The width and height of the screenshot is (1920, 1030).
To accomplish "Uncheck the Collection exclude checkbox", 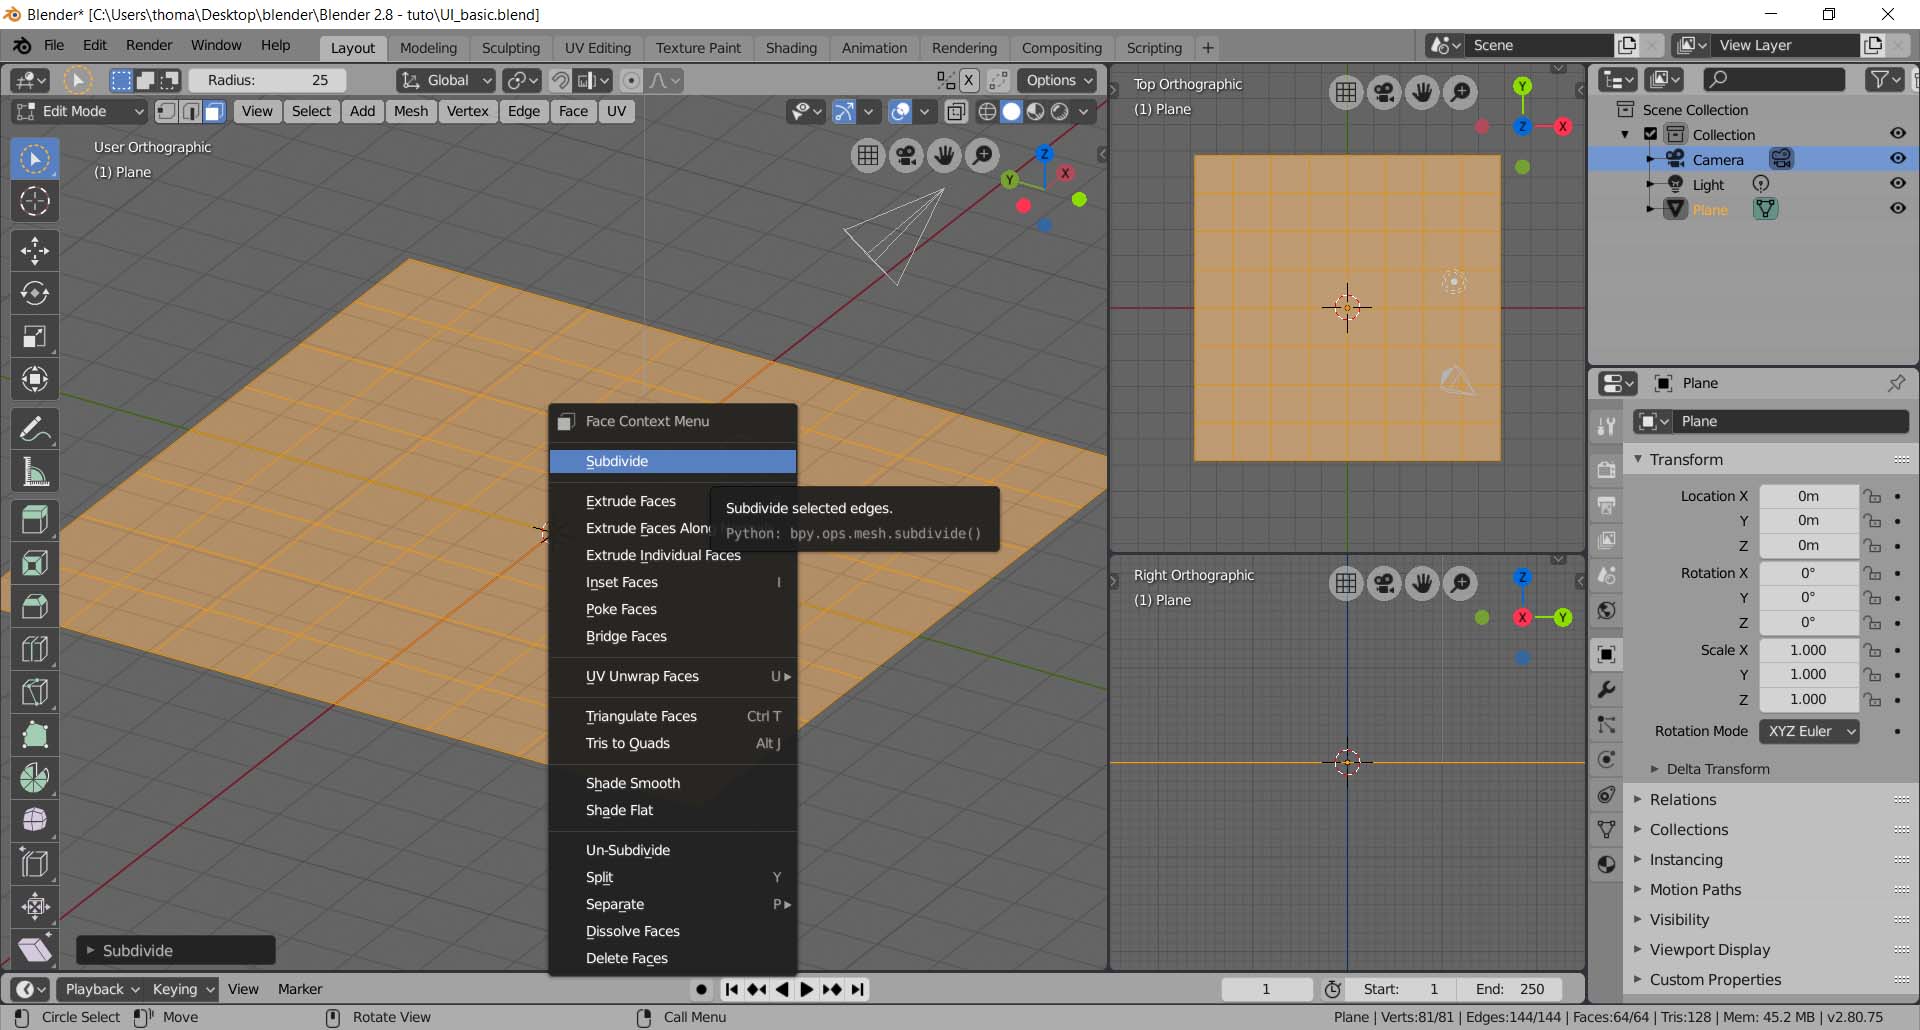I will 1651,134.
